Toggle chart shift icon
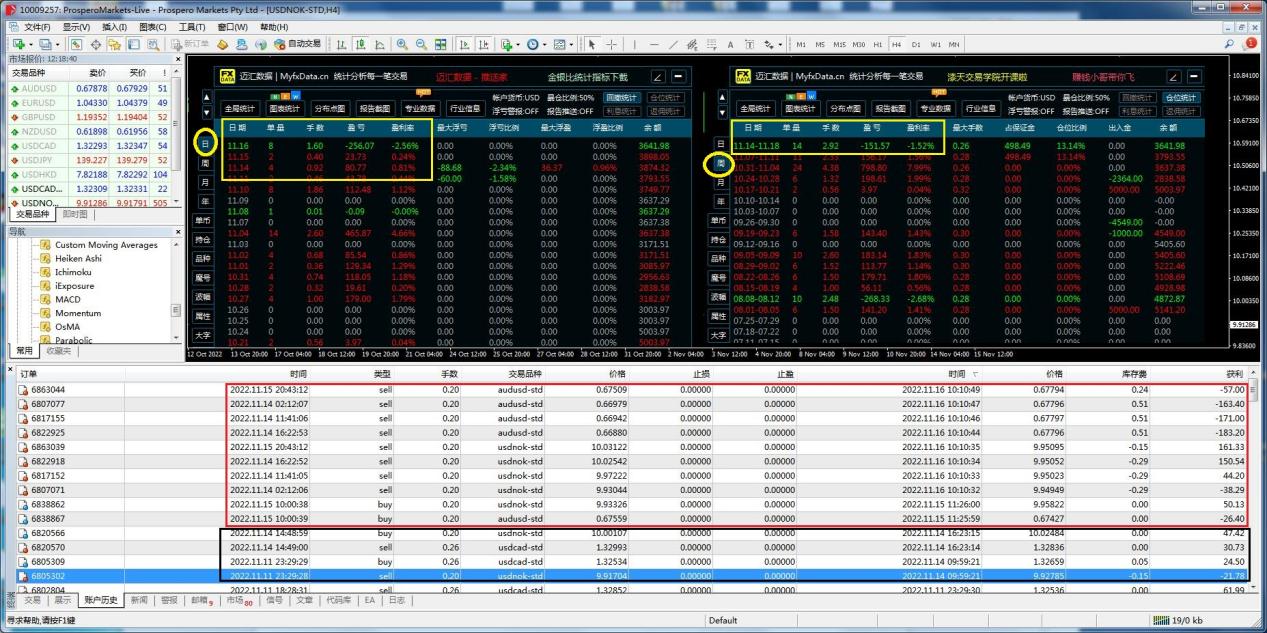 click(483, 44)
